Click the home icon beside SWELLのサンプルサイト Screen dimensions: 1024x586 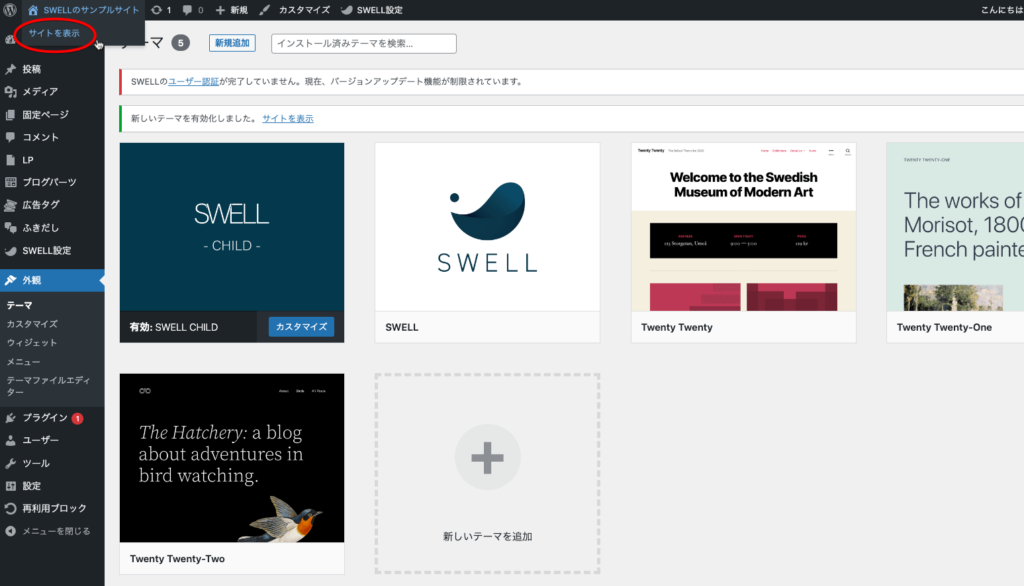pyautogui.click(x=33, y=10)
